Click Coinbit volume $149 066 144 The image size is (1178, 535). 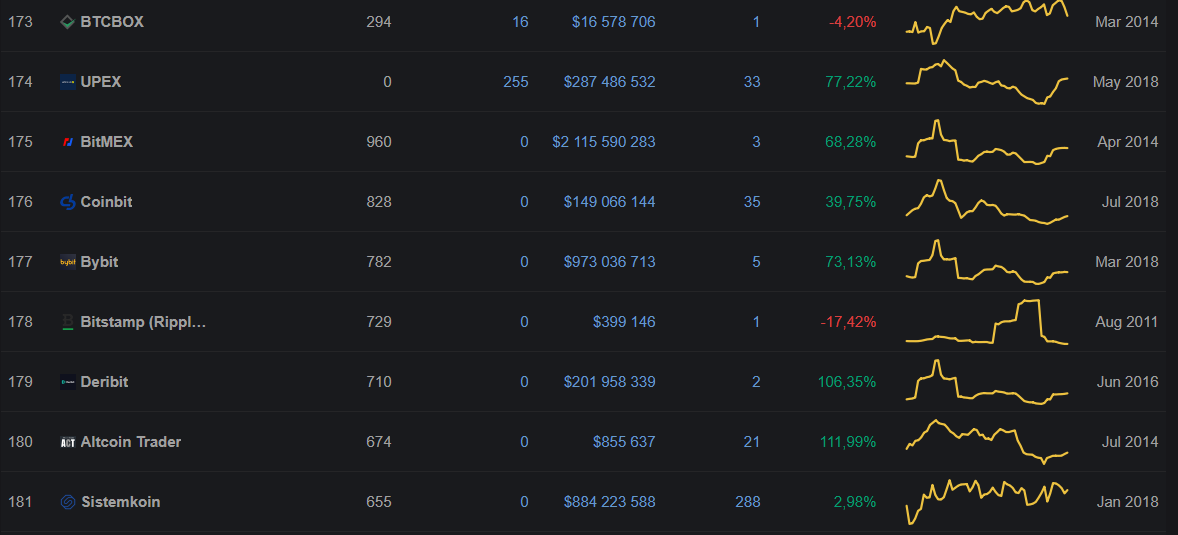[x=609, y=202]
